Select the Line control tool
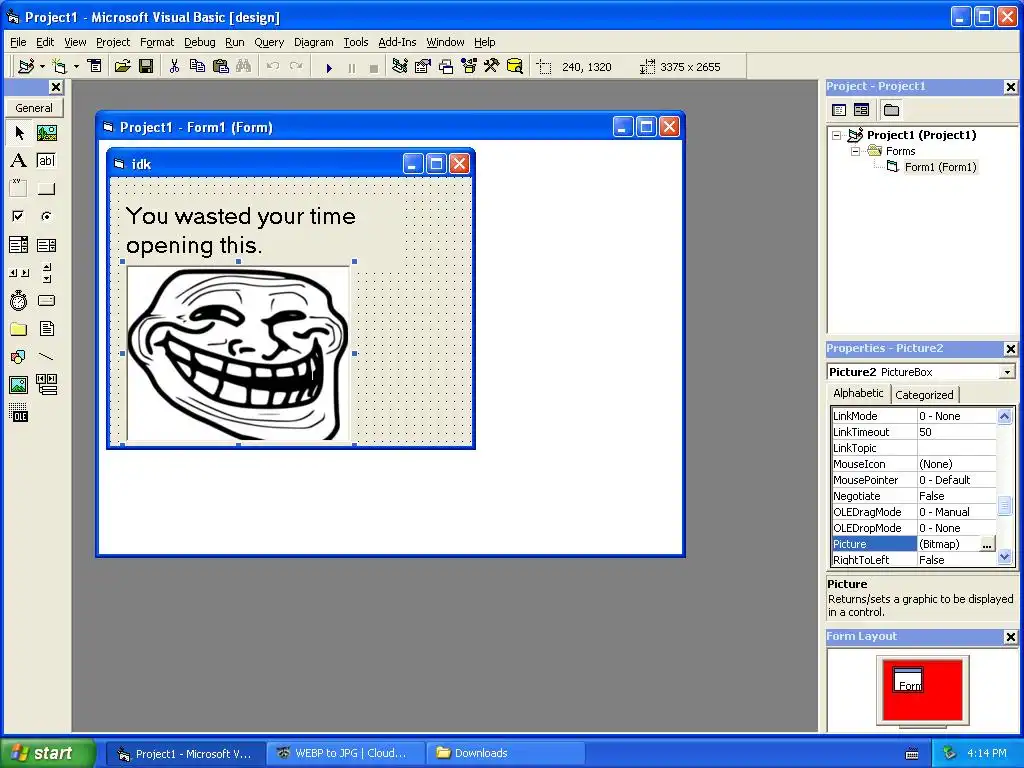The width and height of the screenshot is (1024, 768). [x=46, y=357]
